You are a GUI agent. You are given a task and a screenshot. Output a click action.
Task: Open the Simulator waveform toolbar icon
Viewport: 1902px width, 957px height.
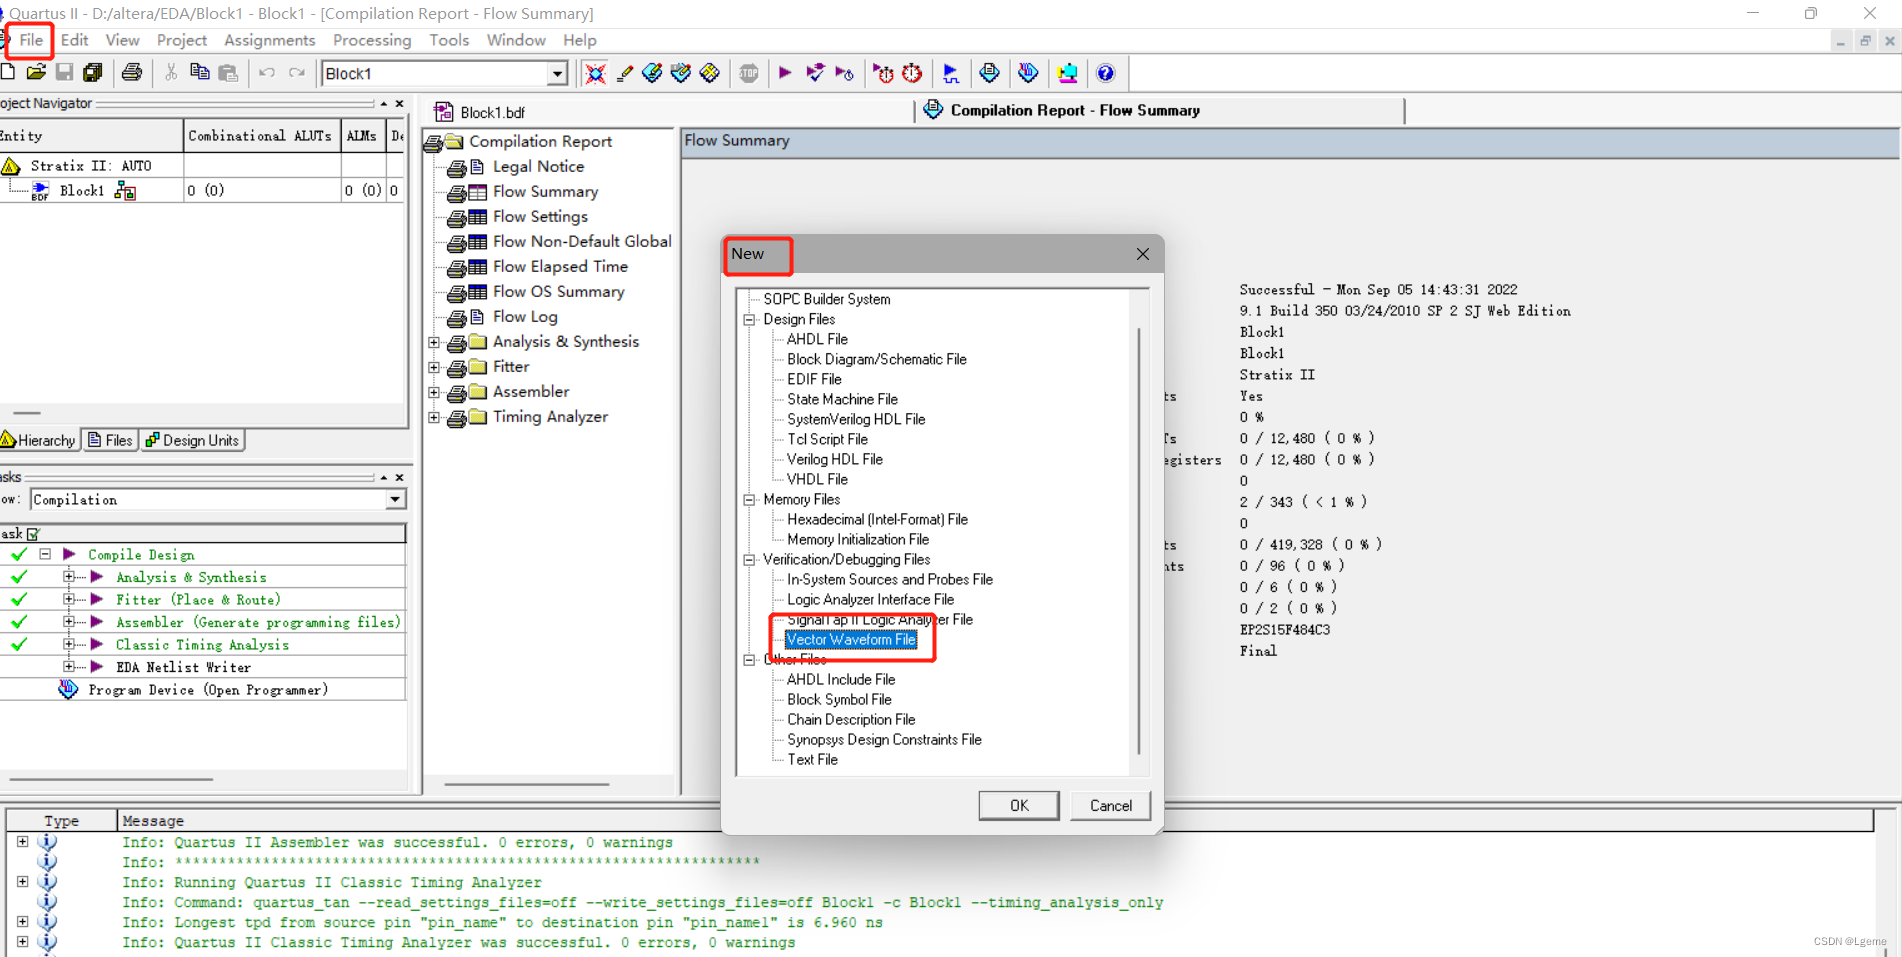tap(951, 73)
